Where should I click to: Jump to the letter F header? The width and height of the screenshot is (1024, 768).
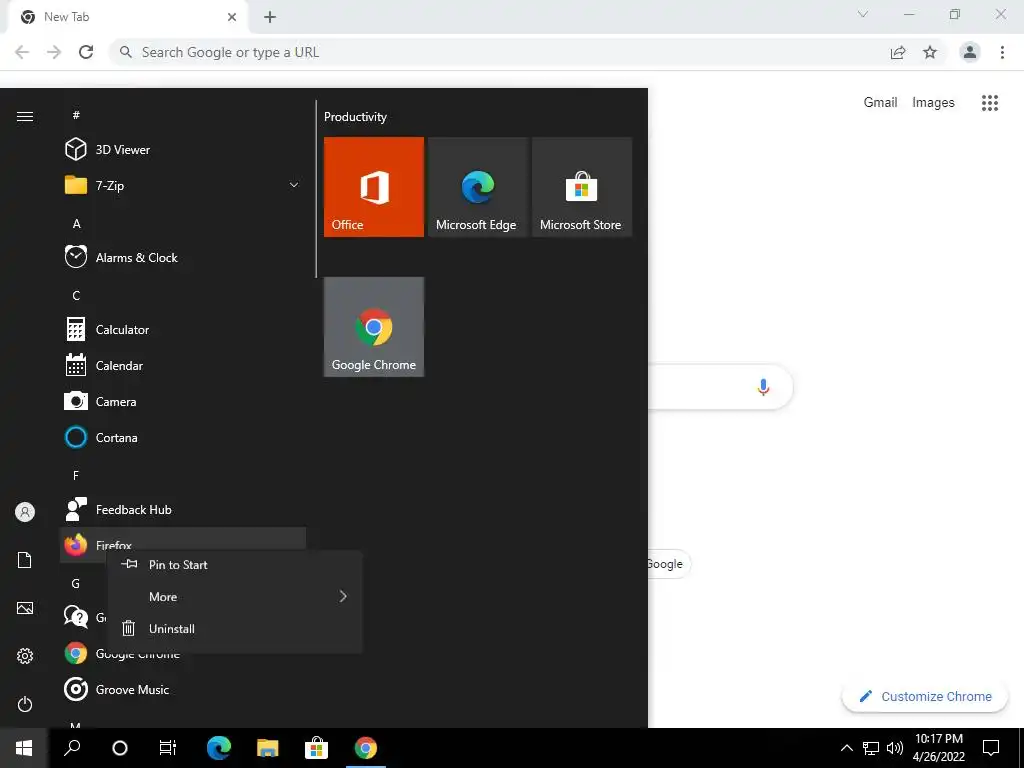coord(76,475)
